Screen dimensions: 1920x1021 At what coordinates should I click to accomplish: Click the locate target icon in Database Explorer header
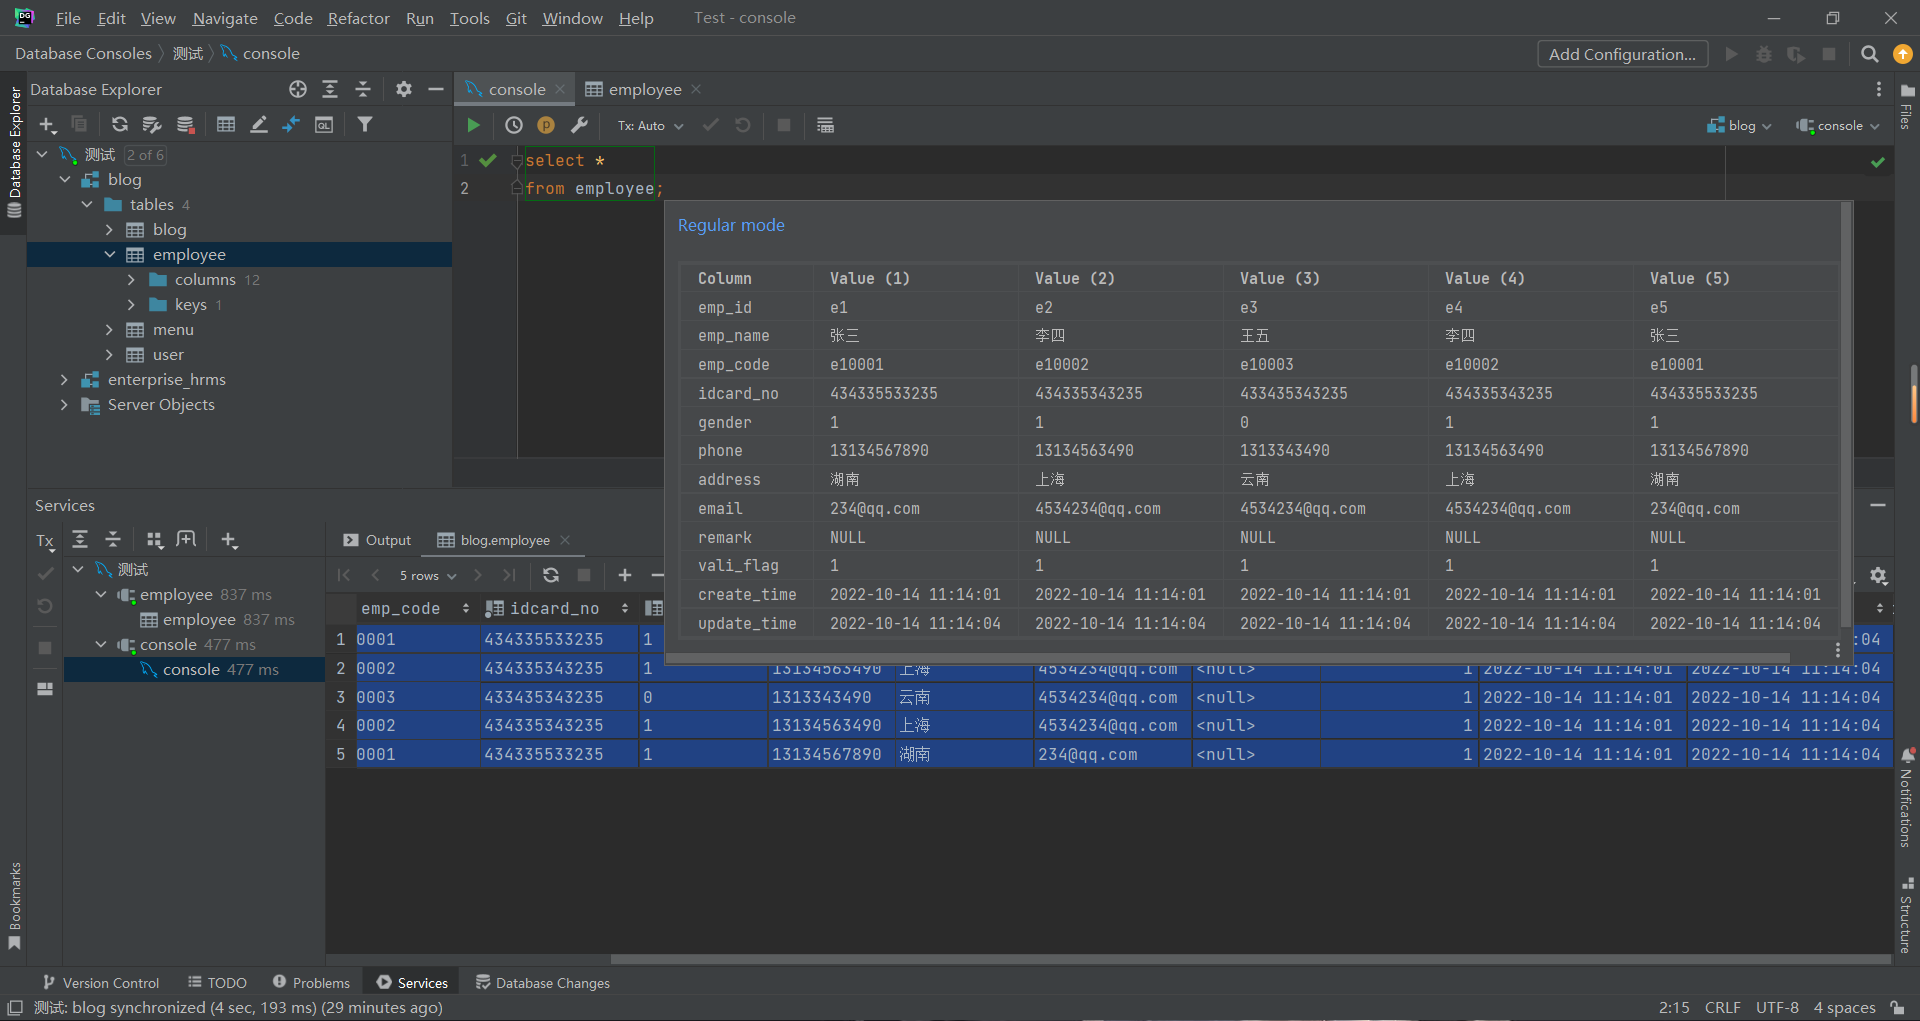[x=298, y=89]
